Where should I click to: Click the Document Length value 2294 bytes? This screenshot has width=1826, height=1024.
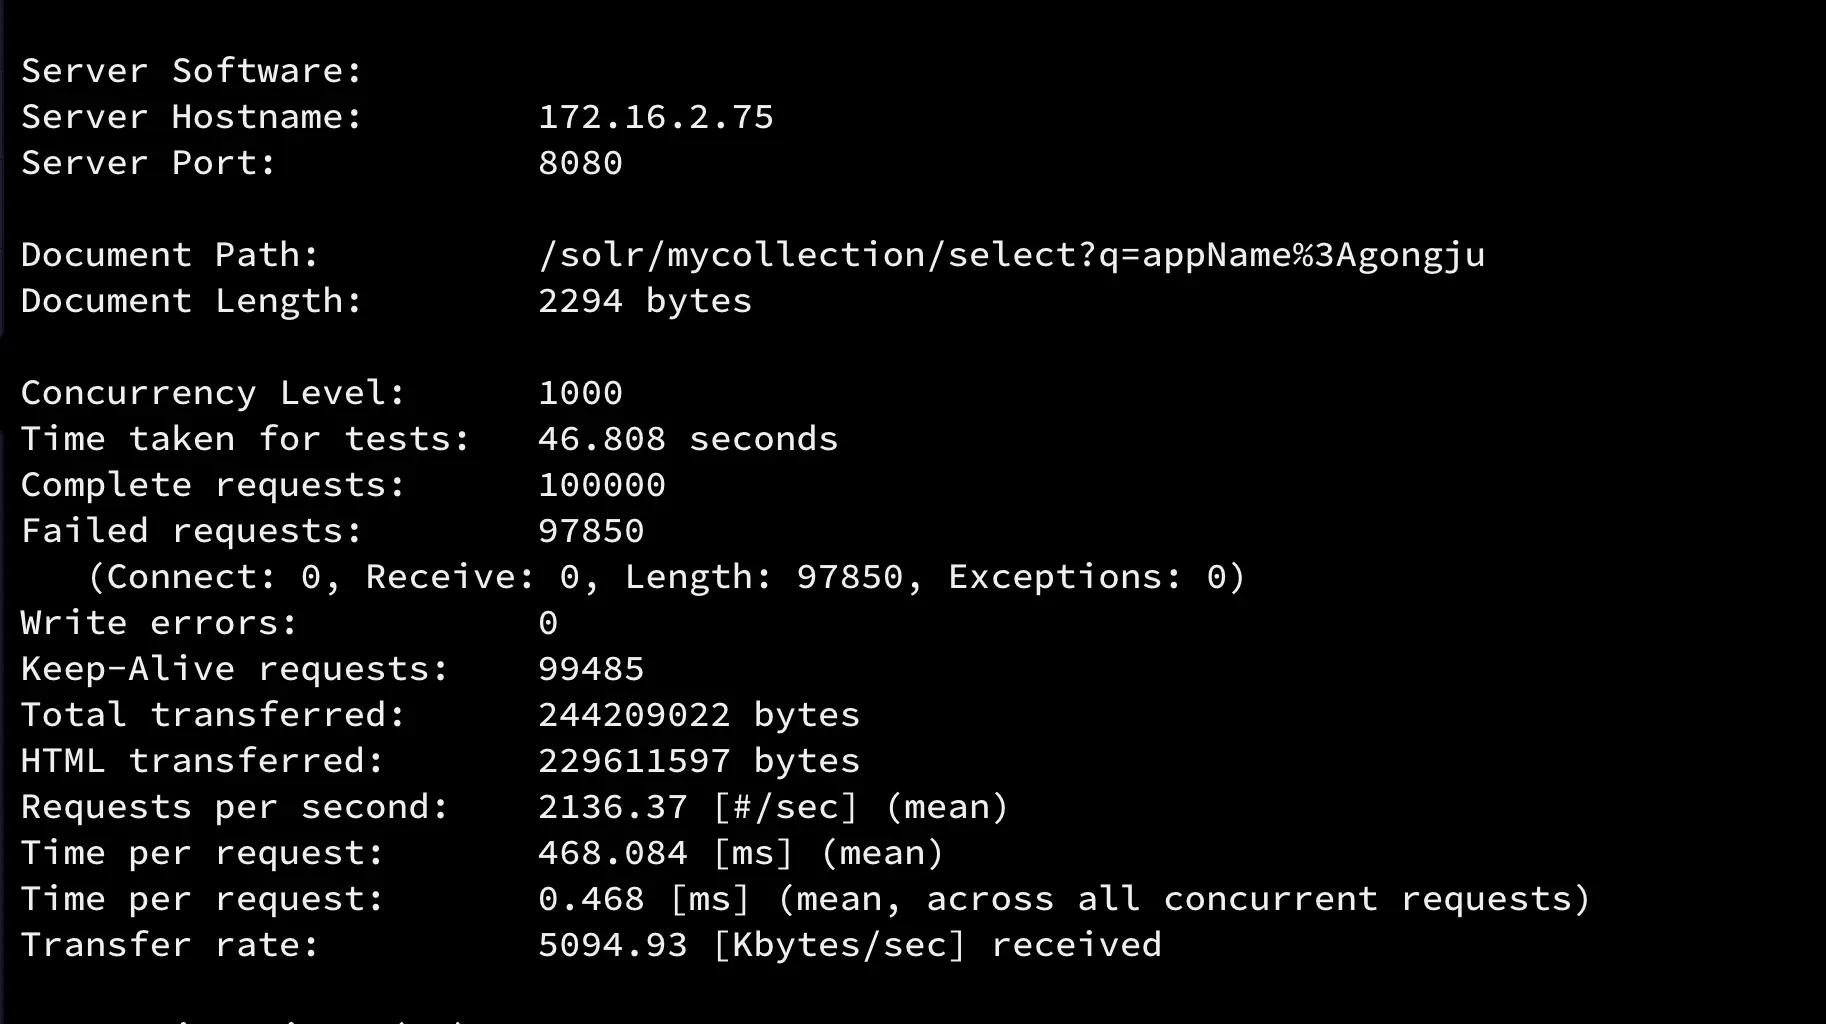point(645,301)
